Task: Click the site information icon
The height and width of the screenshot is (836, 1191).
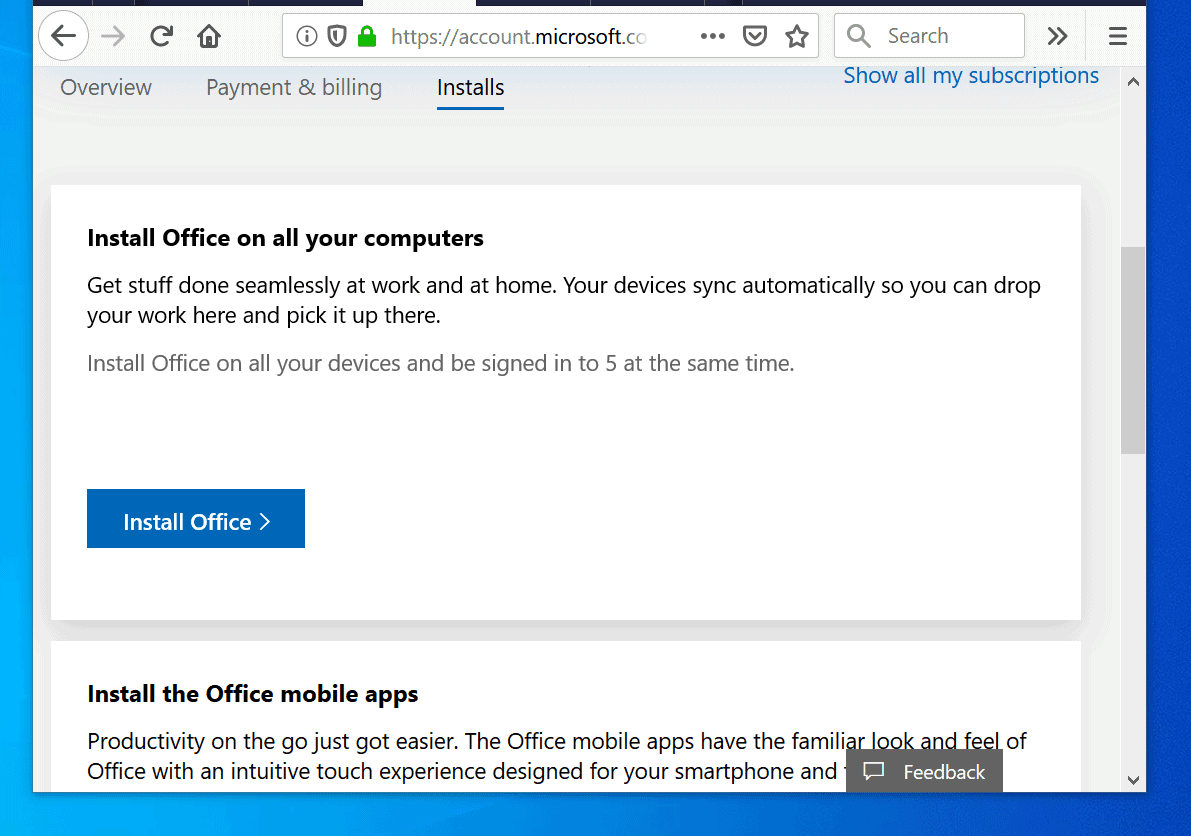Action: point(306,35)
